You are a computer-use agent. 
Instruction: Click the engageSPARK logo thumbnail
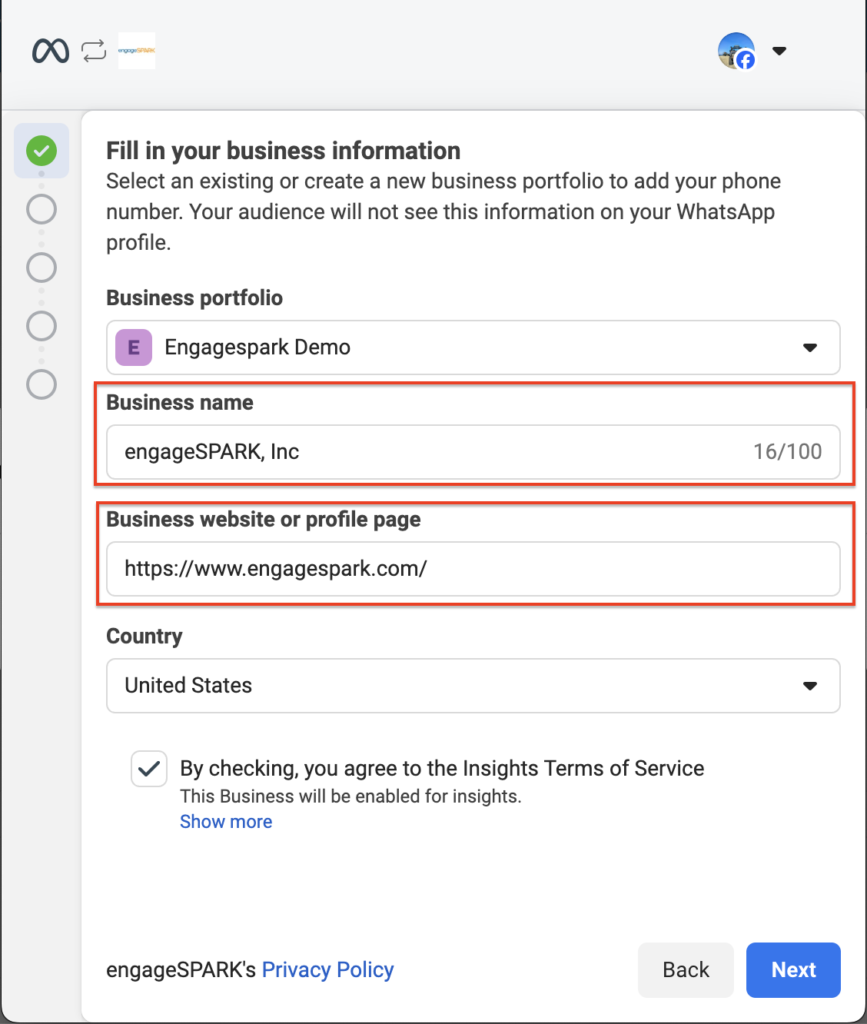pyautogui.click(x=136, y=51)
